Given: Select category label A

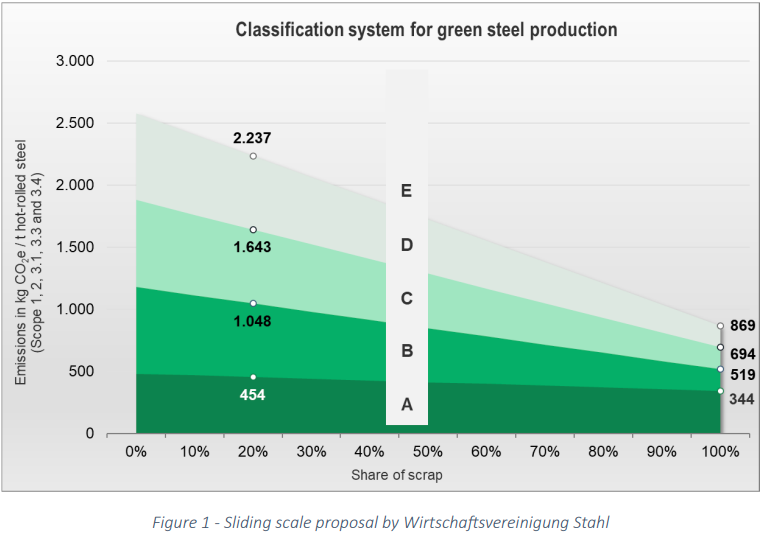Looking at the screenshot, I should coord(407,404).
